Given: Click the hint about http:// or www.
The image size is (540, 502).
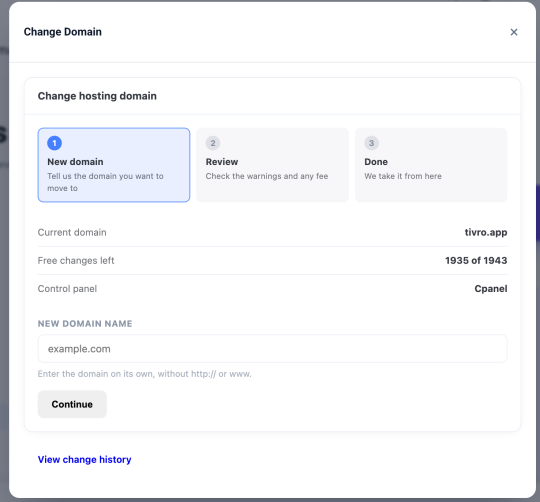Looking at the screenshot, I should (145, 374).
